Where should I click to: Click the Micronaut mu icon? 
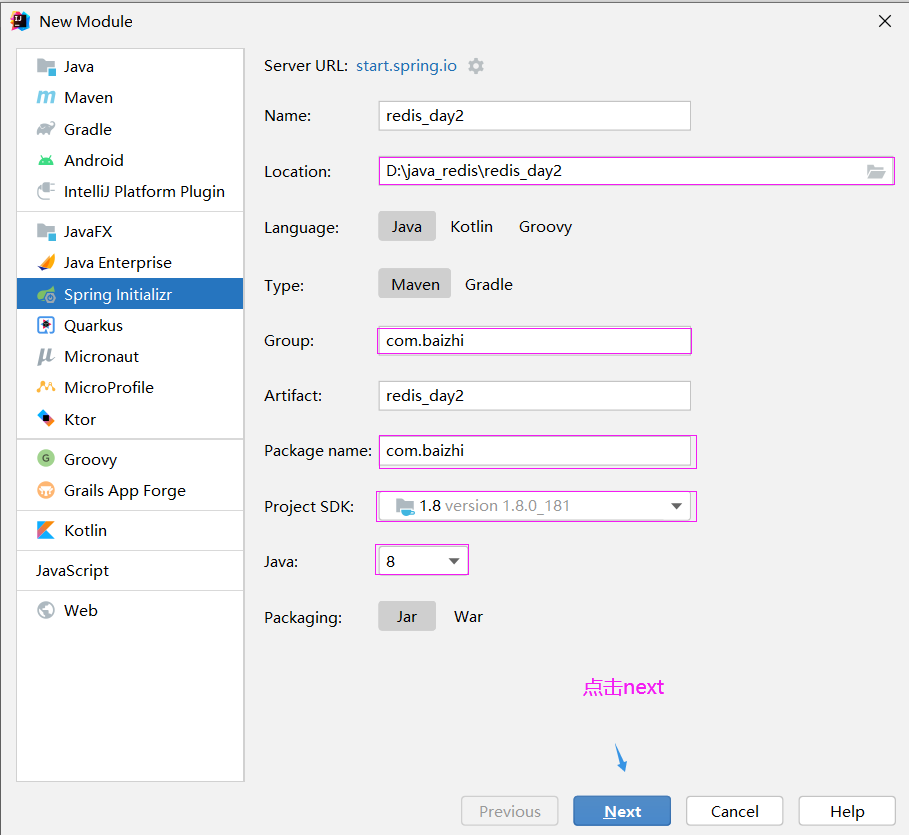click(46, 357)
